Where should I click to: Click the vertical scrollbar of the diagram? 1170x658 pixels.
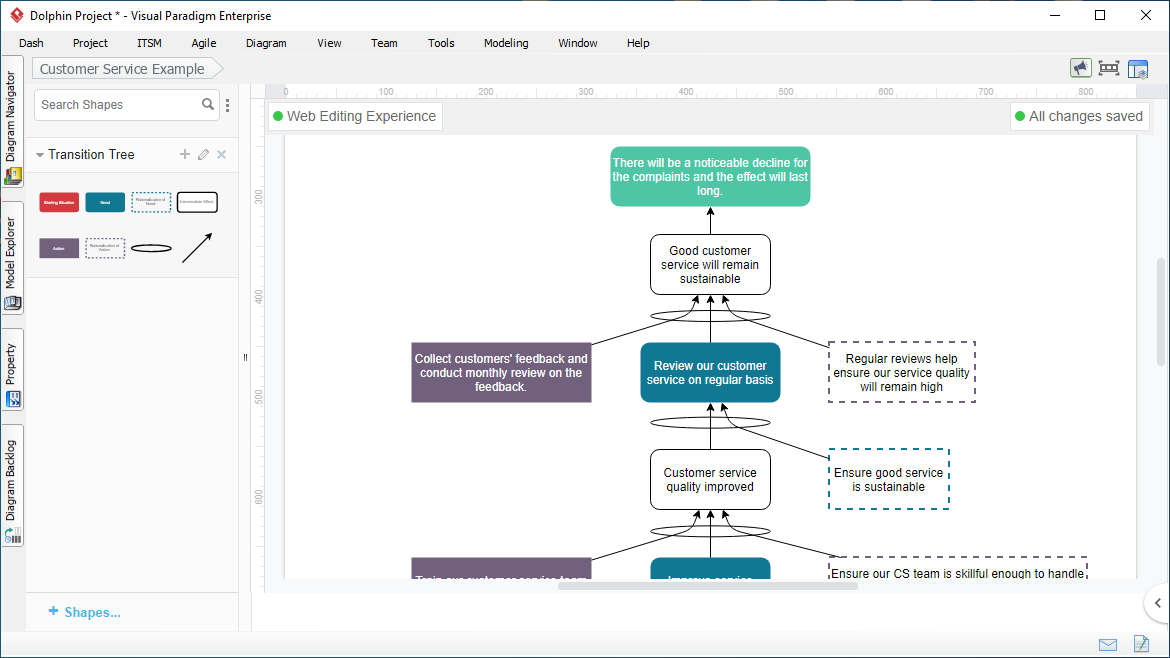pyautogui.click(x=1160, y=311)
